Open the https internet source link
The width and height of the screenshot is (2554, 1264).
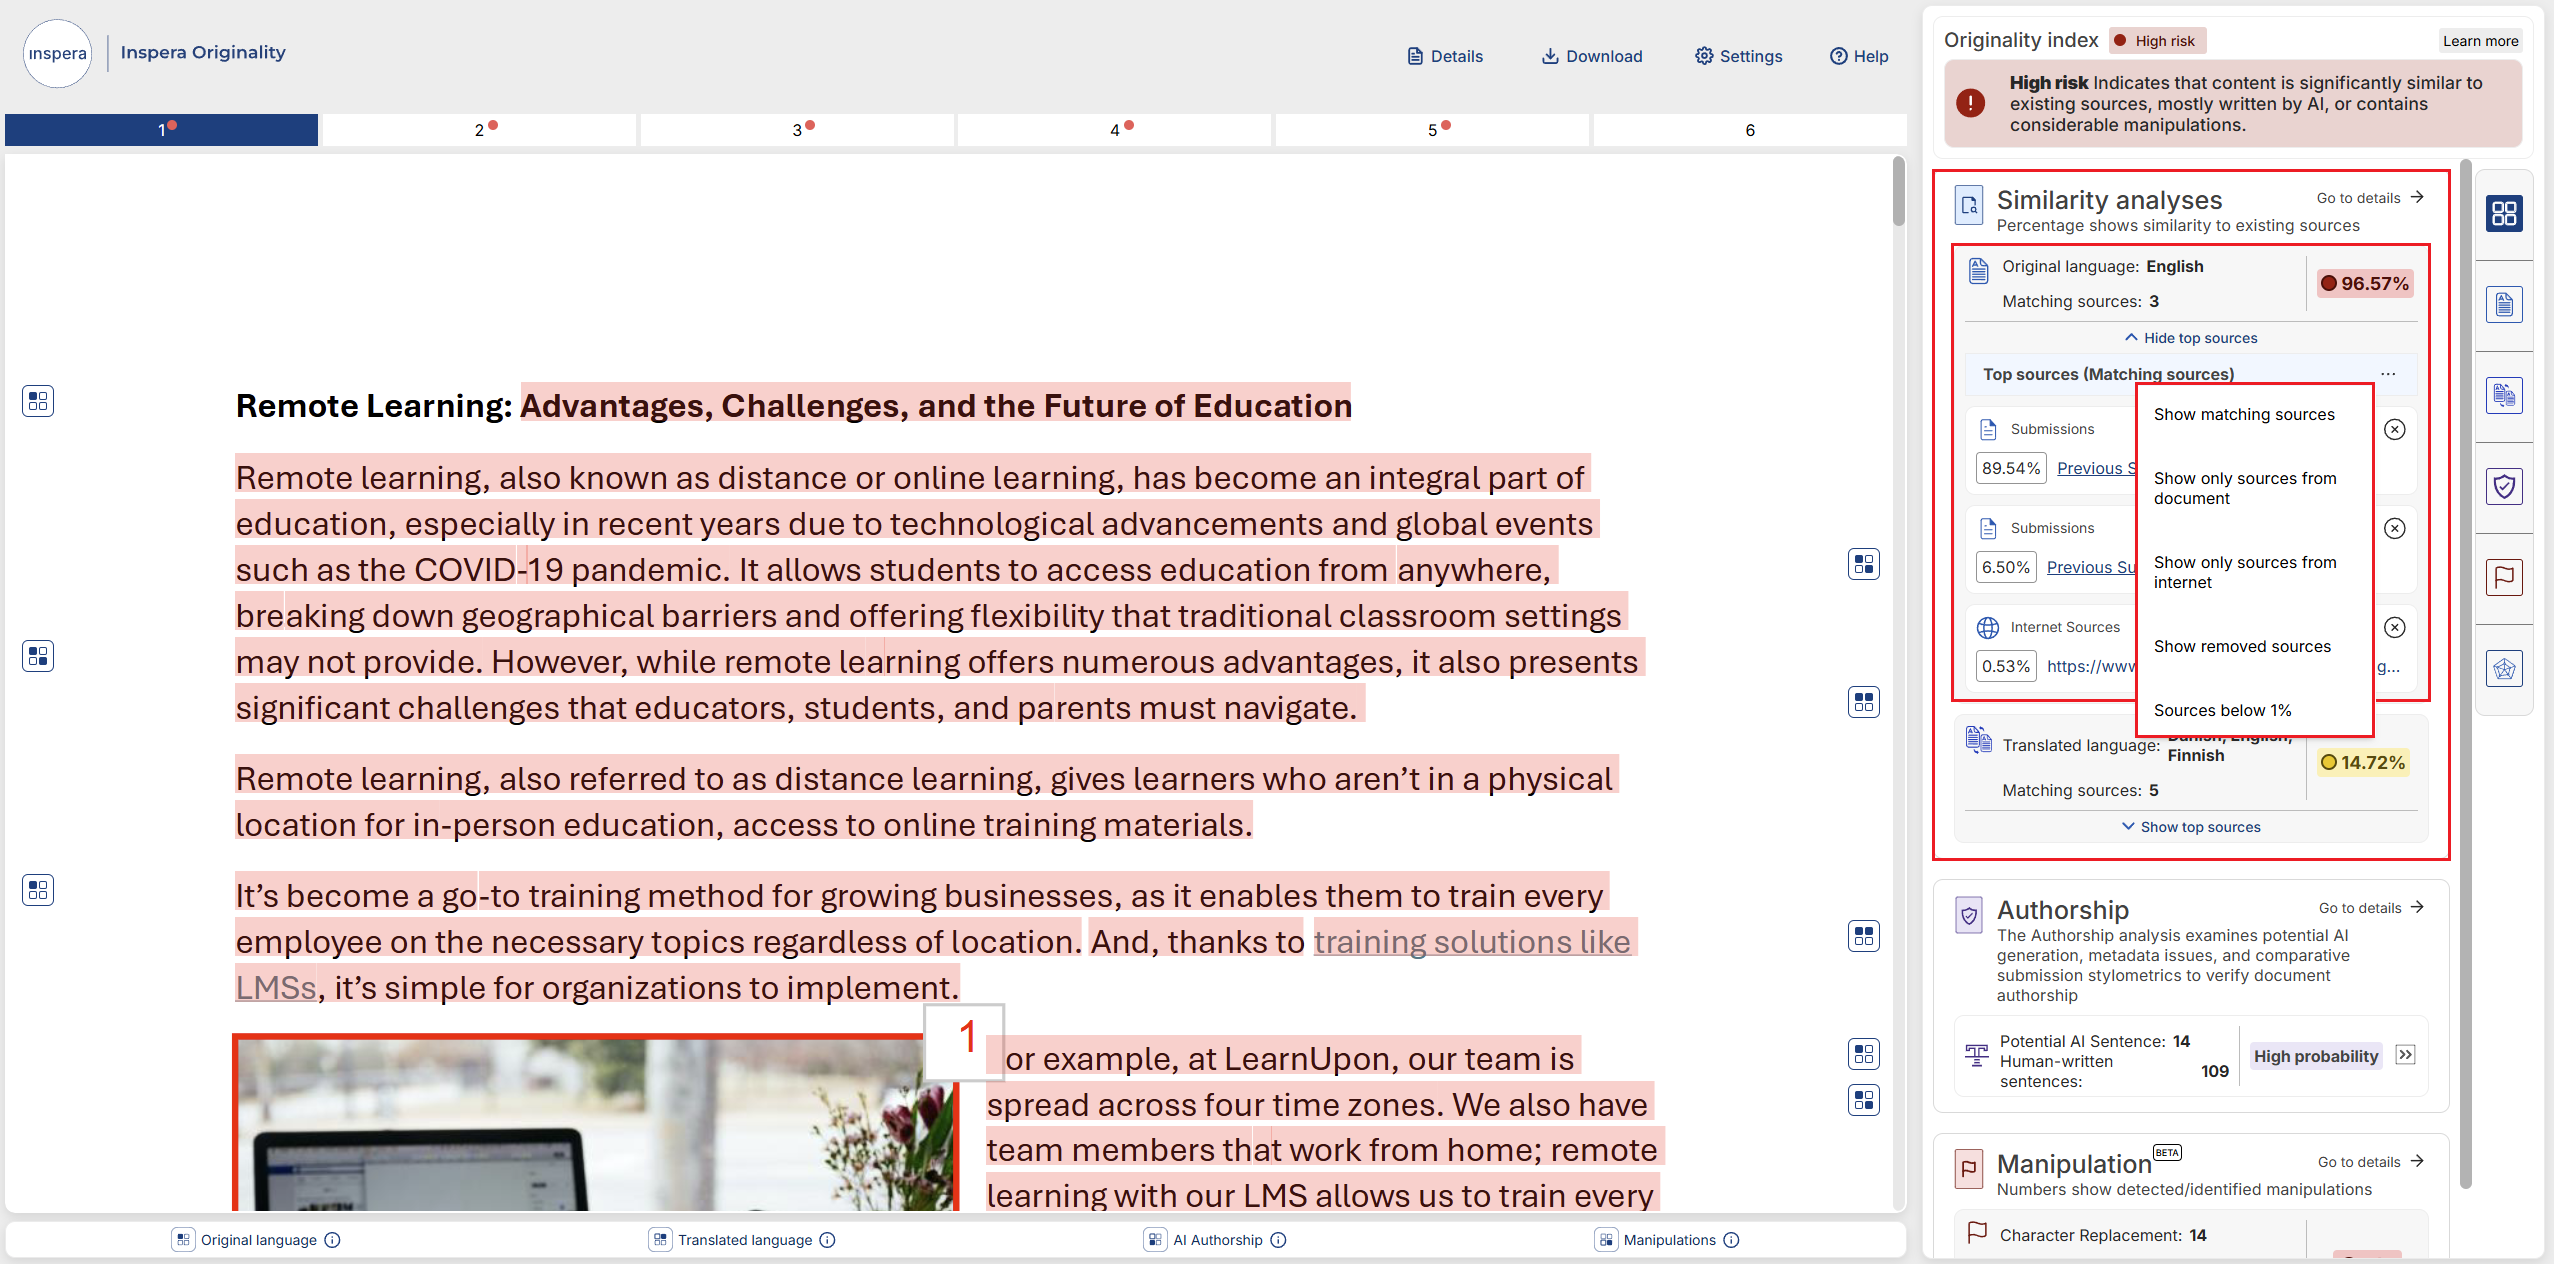(x=2091, y=666)
